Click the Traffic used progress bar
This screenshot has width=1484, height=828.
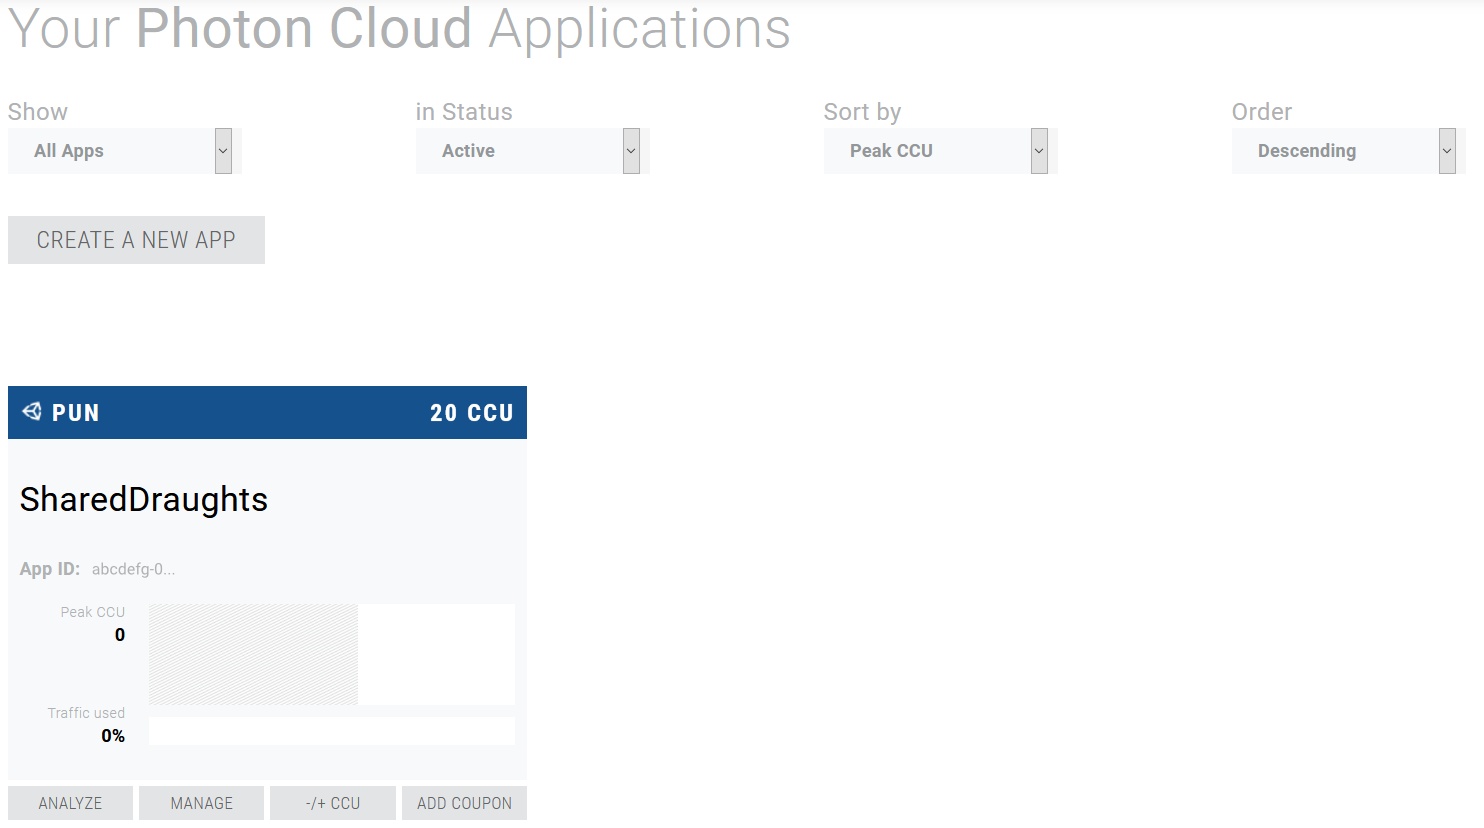click(331, 731)
